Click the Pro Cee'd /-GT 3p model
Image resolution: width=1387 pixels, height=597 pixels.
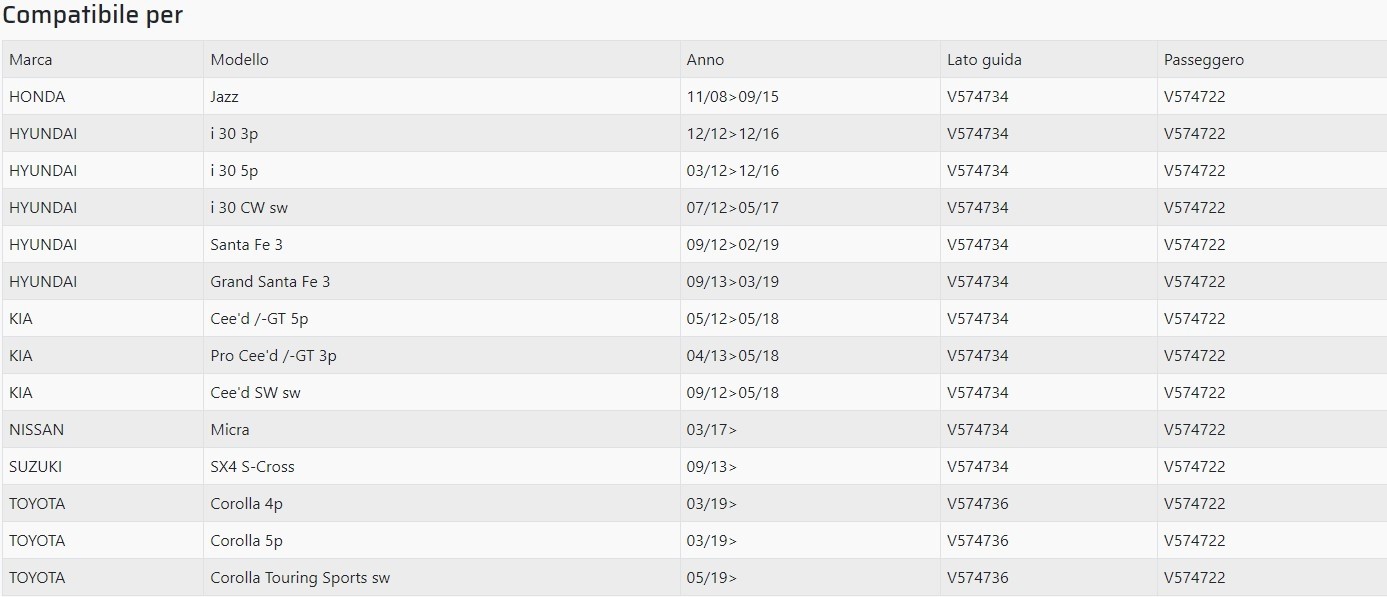coord(273,356)
